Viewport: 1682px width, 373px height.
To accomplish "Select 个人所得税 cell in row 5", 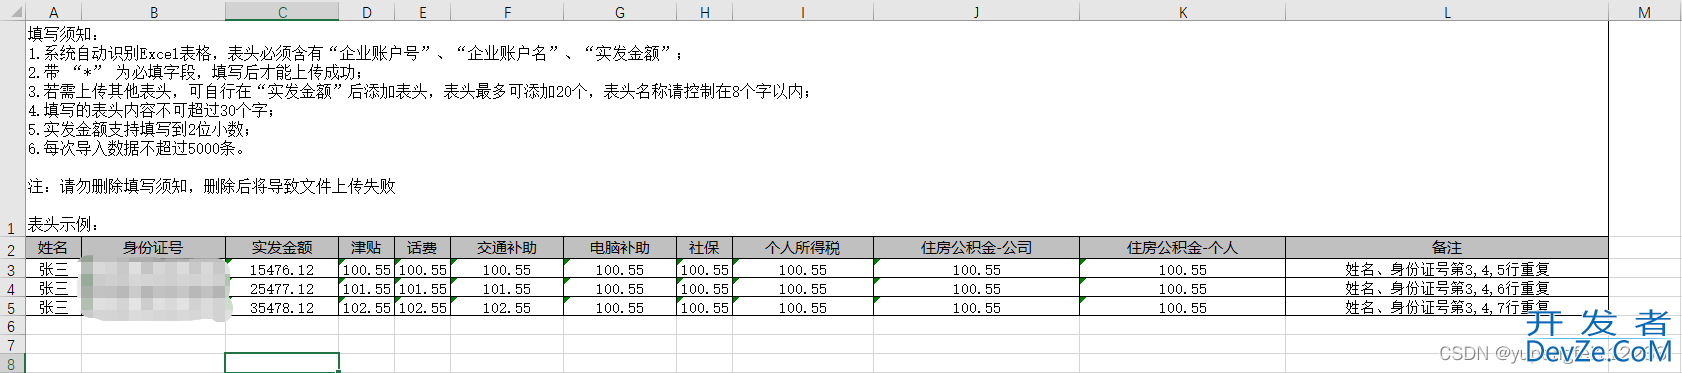I will click(x=803, y=308).
